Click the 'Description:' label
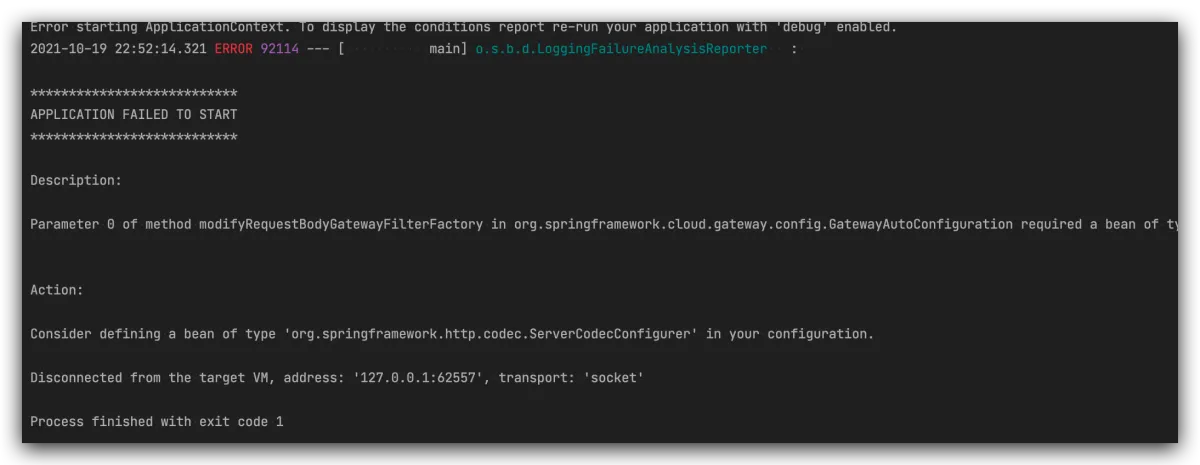1200x465 pixels. [x=76, y=181]
